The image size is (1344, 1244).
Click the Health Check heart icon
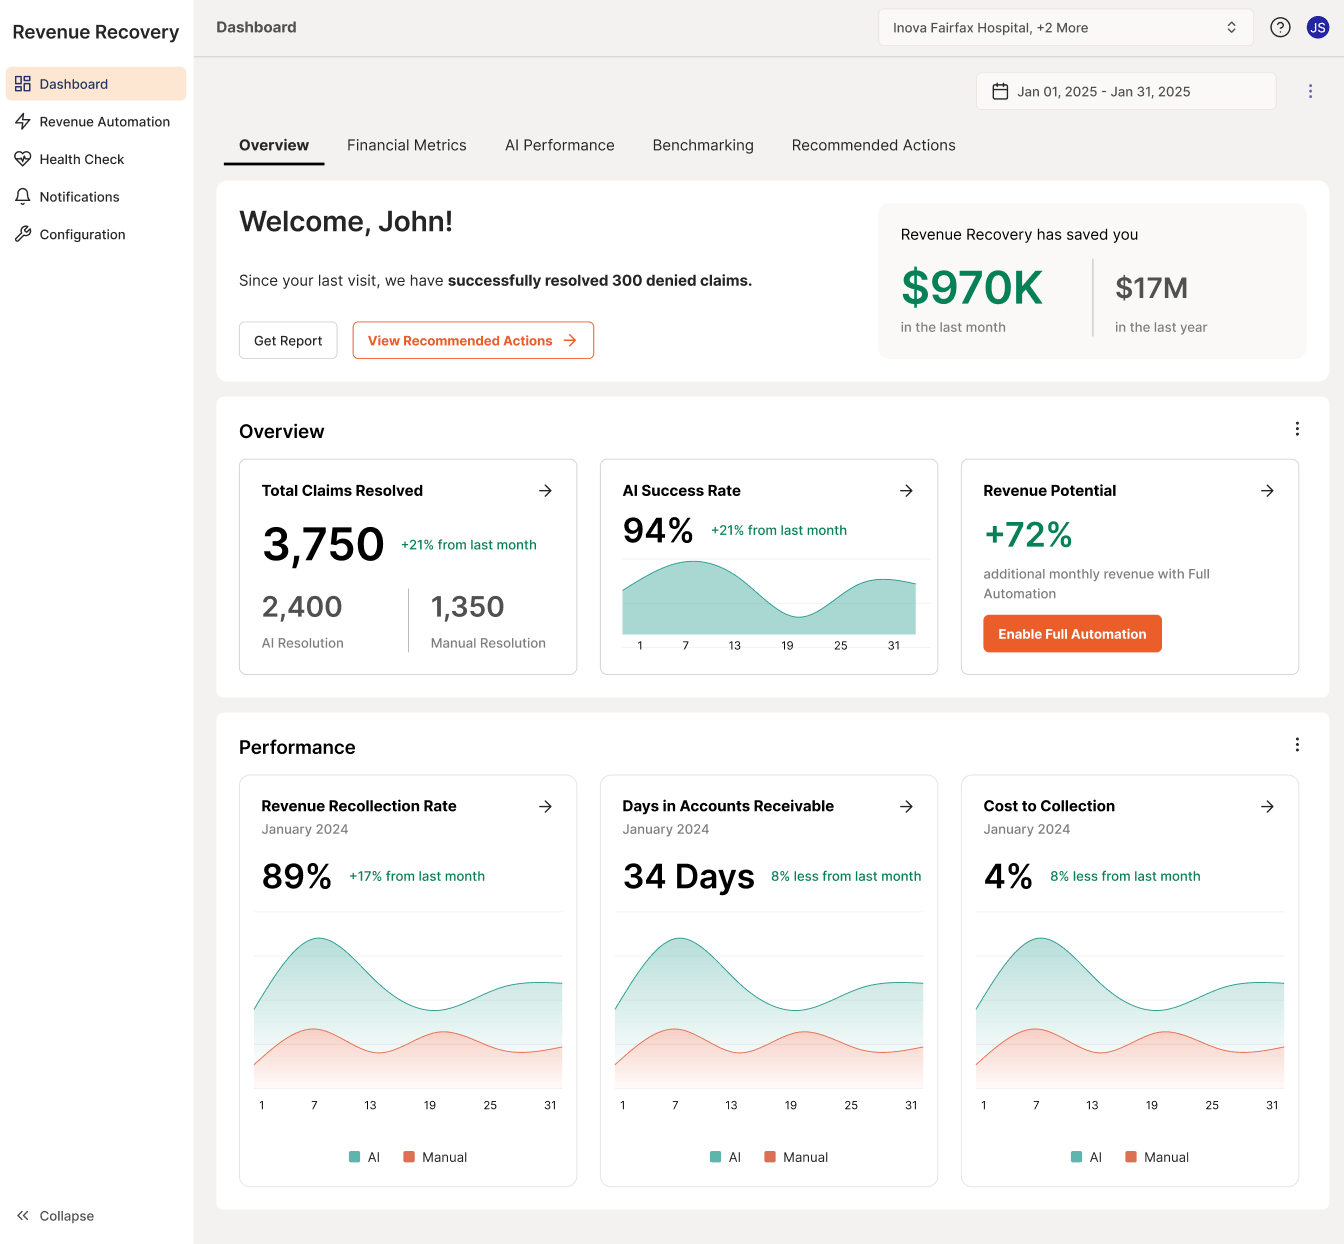[23, 159]
